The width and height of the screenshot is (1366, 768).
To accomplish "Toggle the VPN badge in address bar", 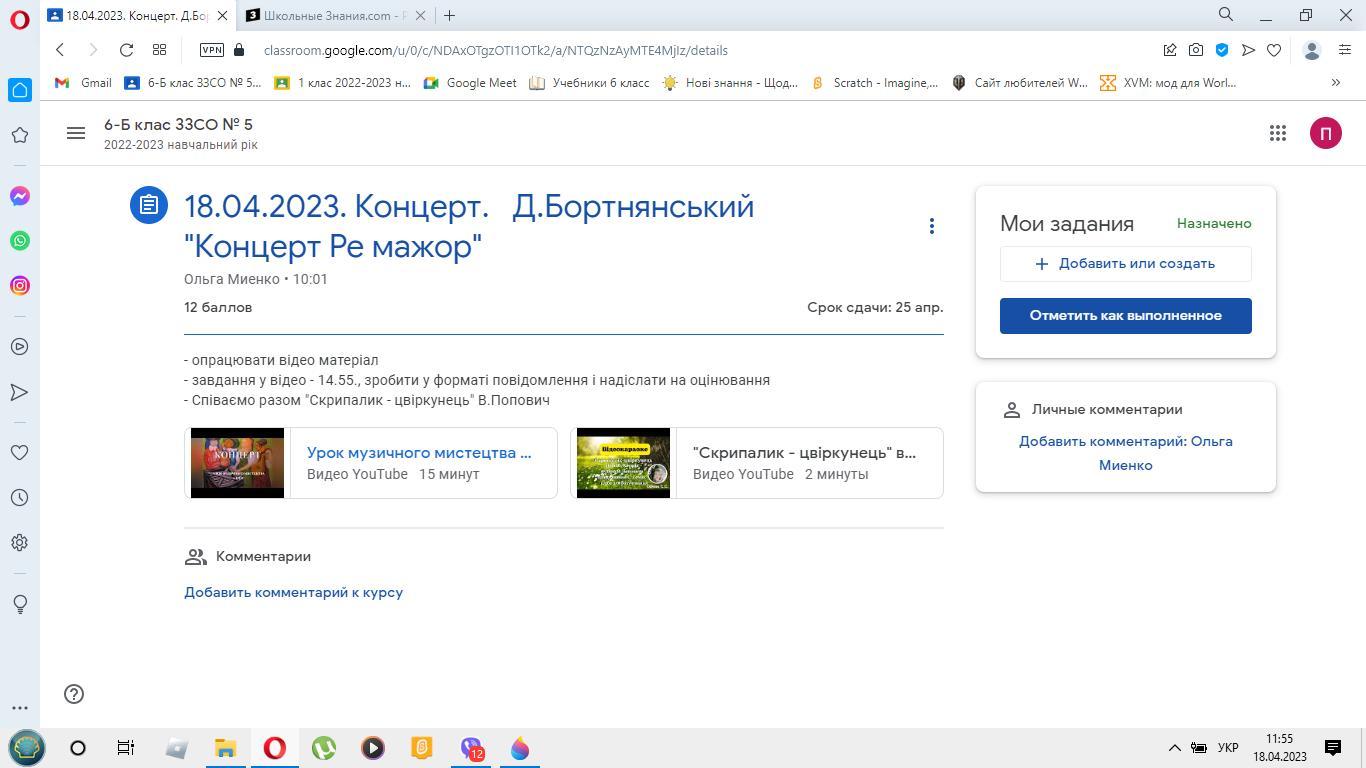I will point(211,50).
